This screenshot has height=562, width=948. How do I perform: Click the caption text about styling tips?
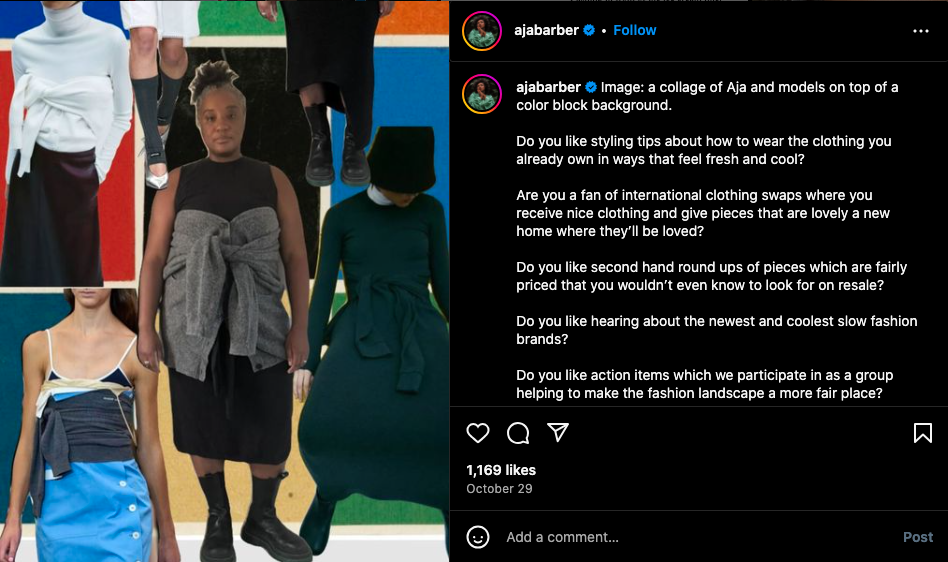pos(704,150)
